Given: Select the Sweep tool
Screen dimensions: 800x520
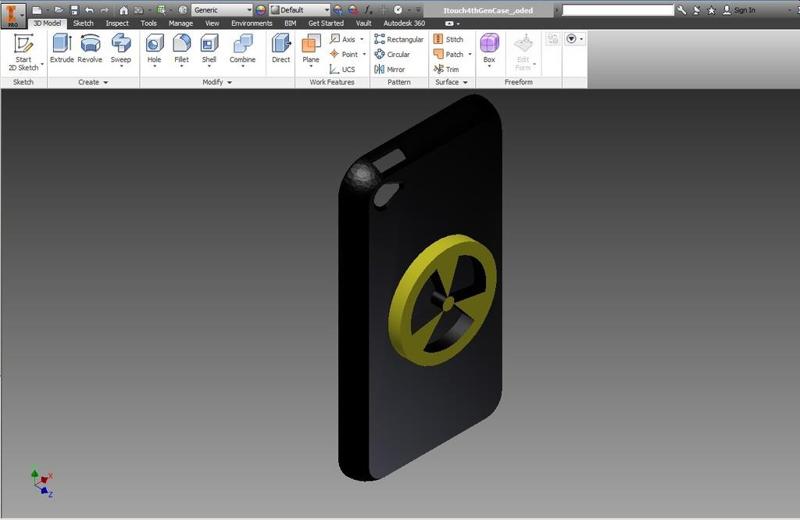Looking at the screenshot, I should (121, 49).
